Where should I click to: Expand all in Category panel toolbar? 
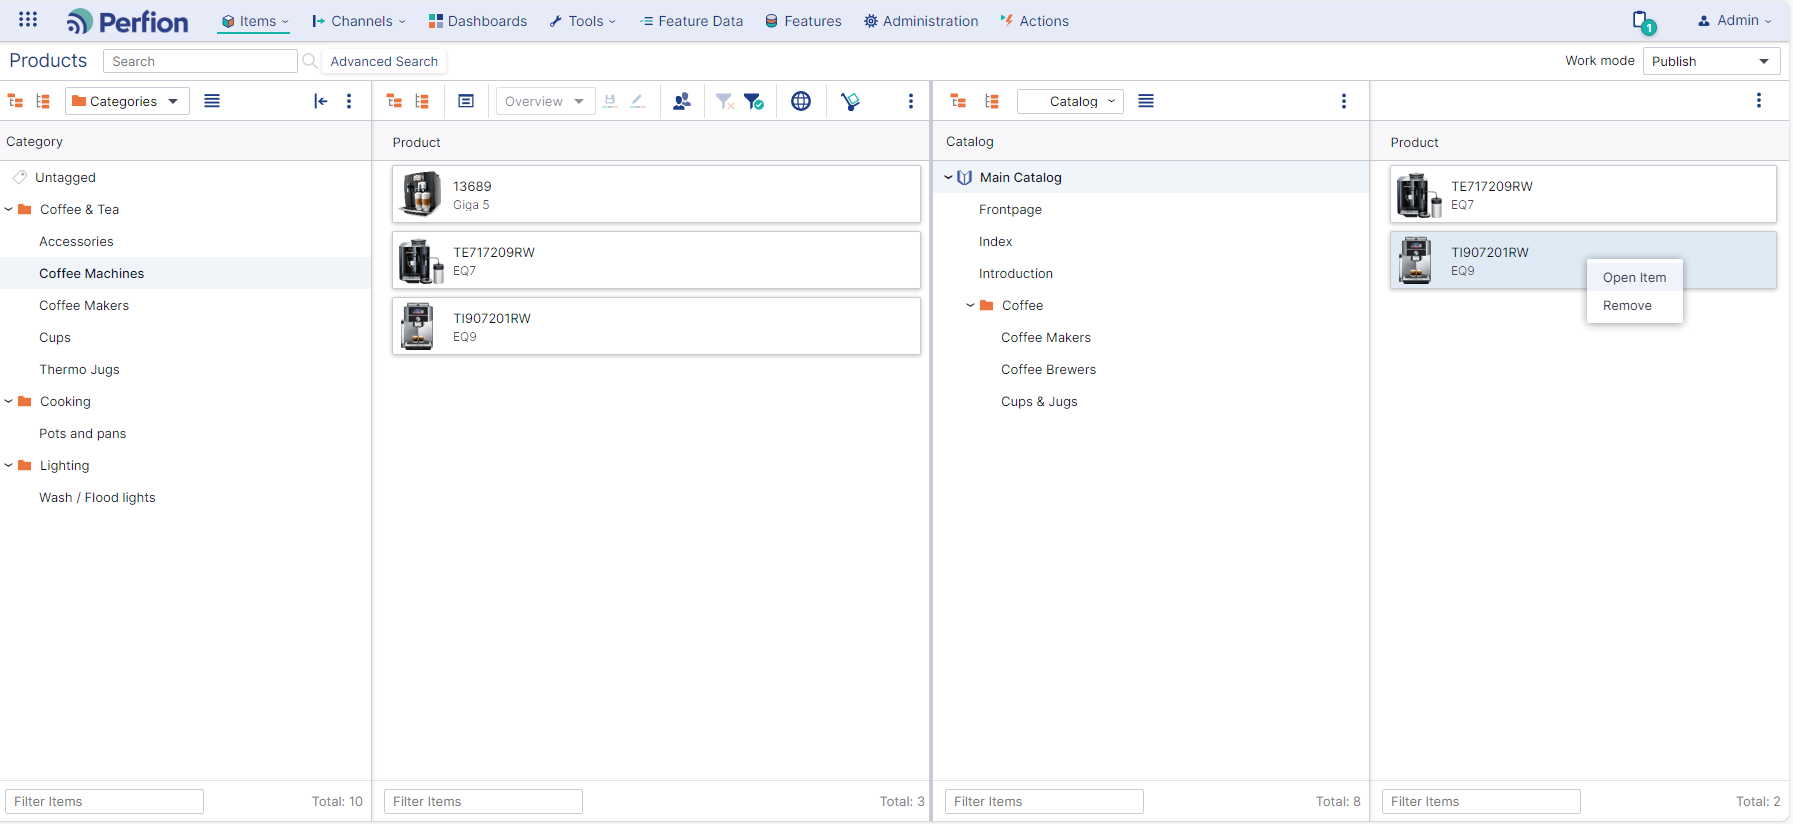click(43, 101)
